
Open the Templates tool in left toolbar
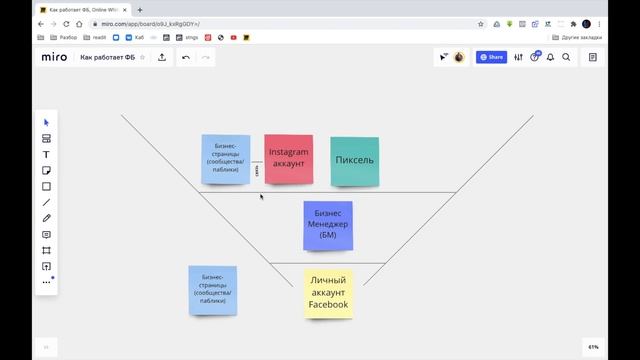(46, 138)
